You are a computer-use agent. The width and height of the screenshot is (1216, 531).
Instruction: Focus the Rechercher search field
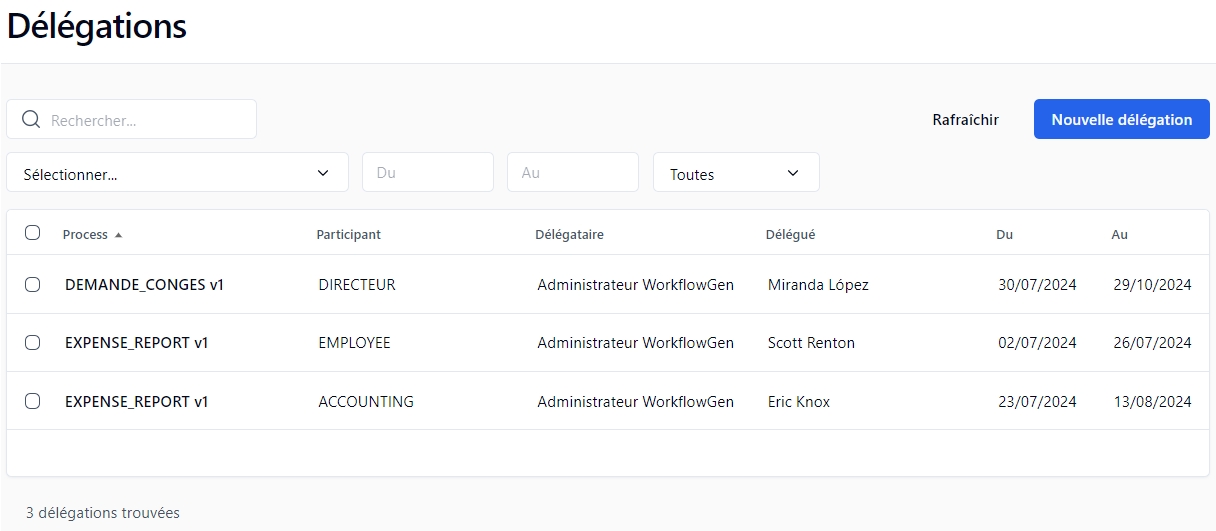click(145, 120)
